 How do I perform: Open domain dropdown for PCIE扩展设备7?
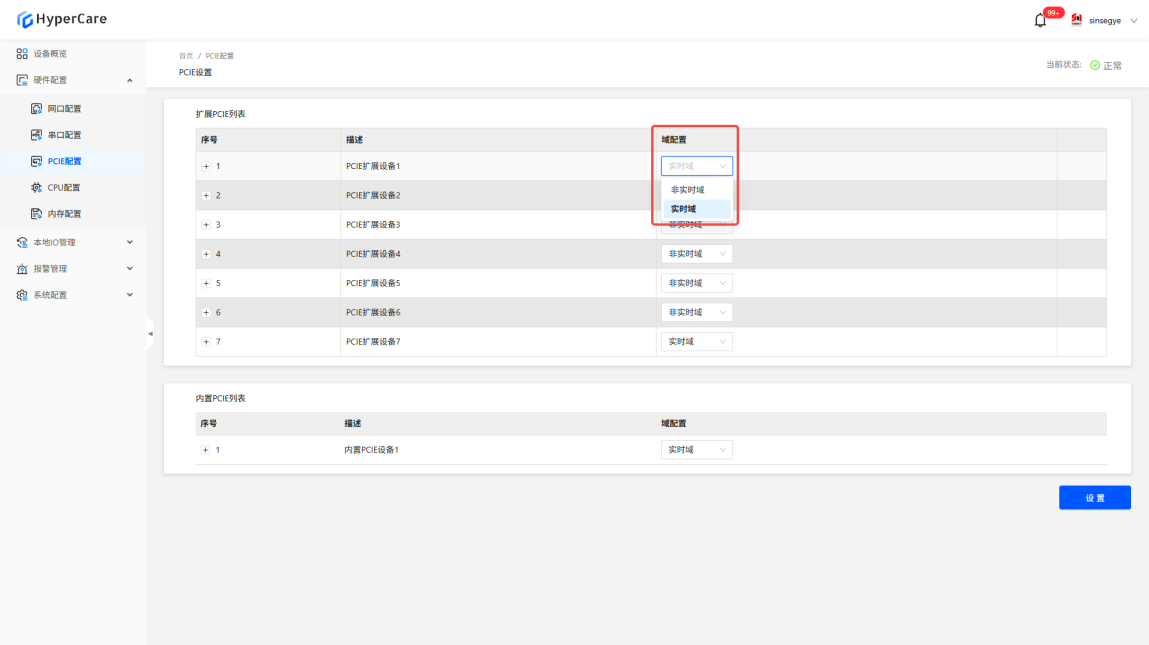pos(696,342)
